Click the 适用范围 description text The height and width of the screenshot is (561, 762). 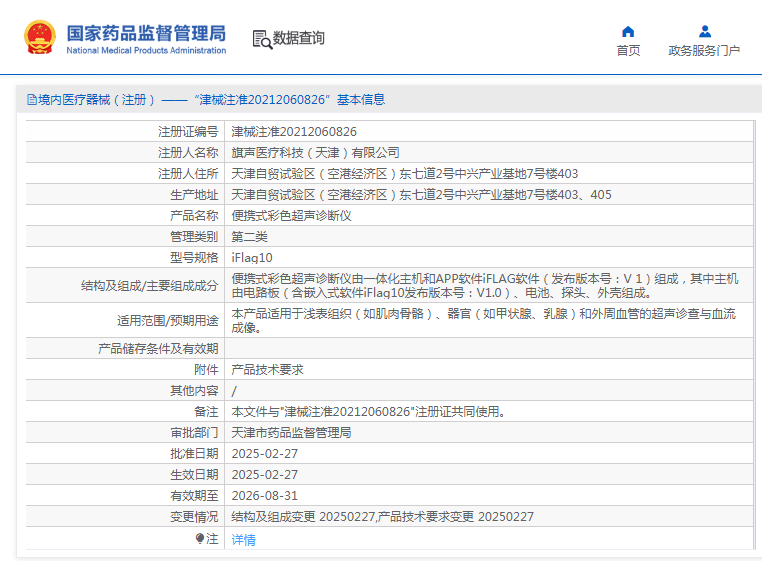click(484, 321)
